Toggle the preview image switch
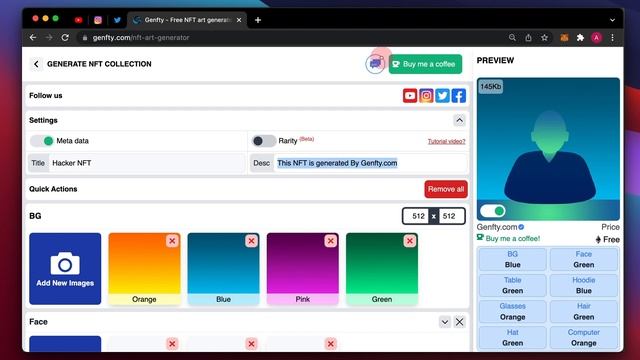 point(493,211)
